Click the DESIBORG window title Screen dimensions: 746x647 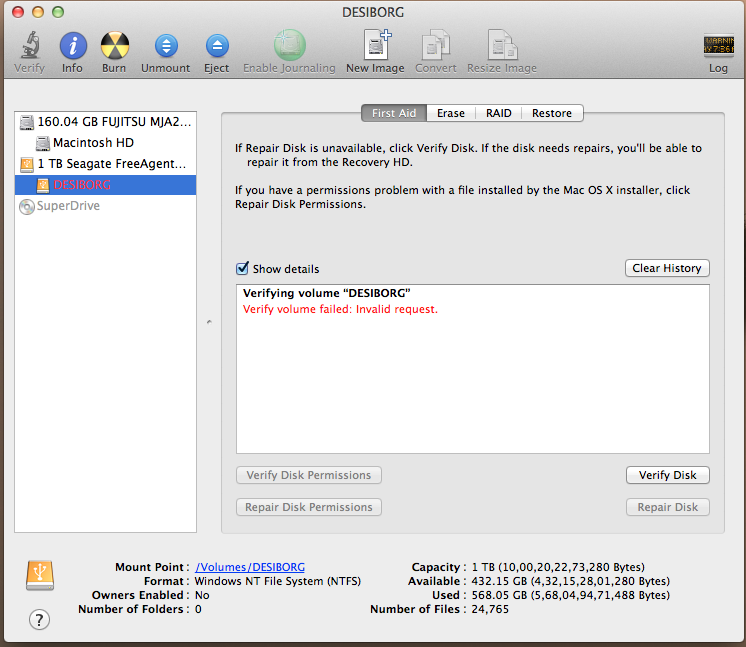[x=373, y=12]
